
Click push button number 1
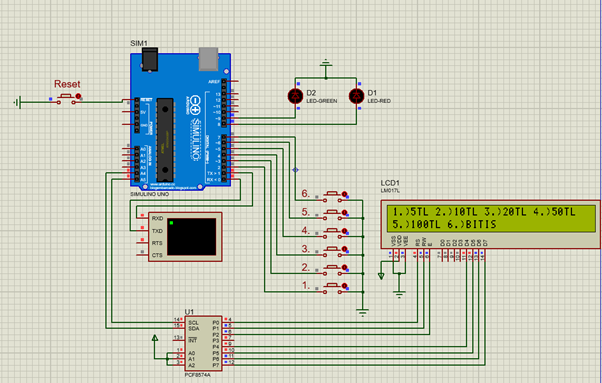point(332,288)
